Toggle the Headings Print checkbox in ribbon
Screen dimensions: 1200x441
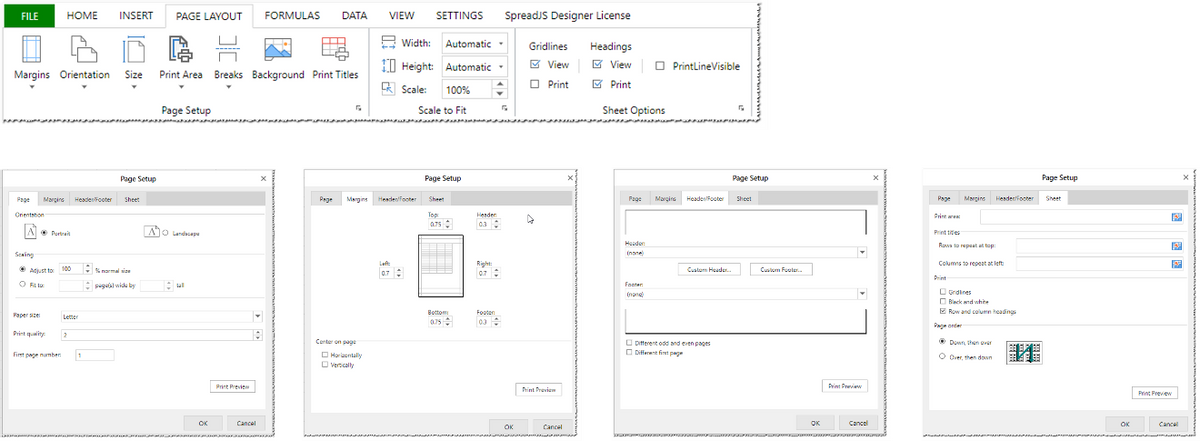(x=597, y=84)
